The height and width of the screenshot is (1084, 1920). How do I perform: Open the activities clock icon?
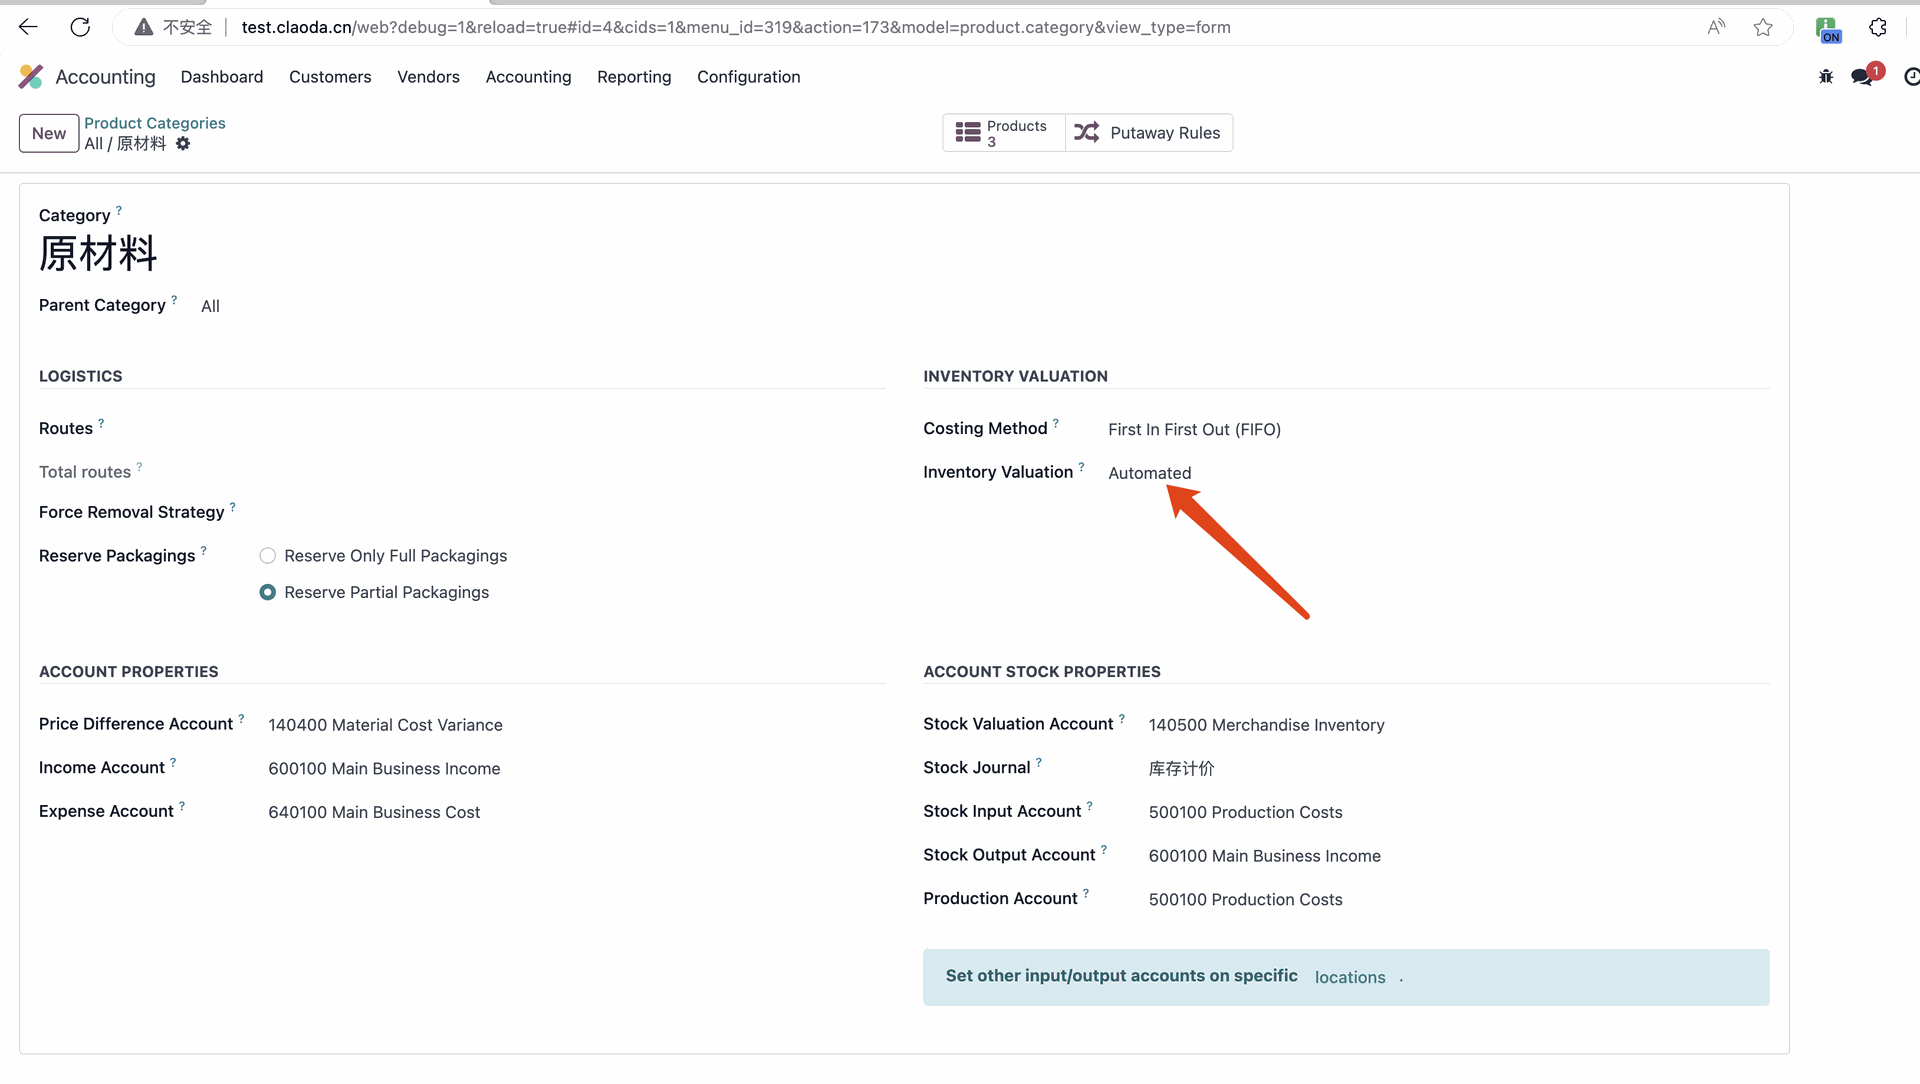[x=1911, y=77]
